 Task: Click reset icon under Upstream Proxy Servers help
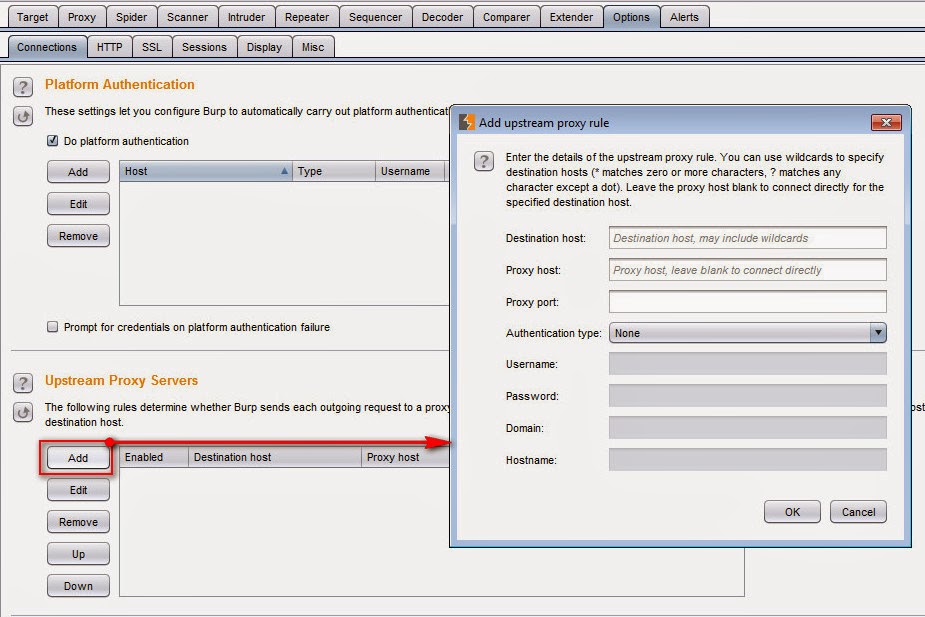click(23, 412)
